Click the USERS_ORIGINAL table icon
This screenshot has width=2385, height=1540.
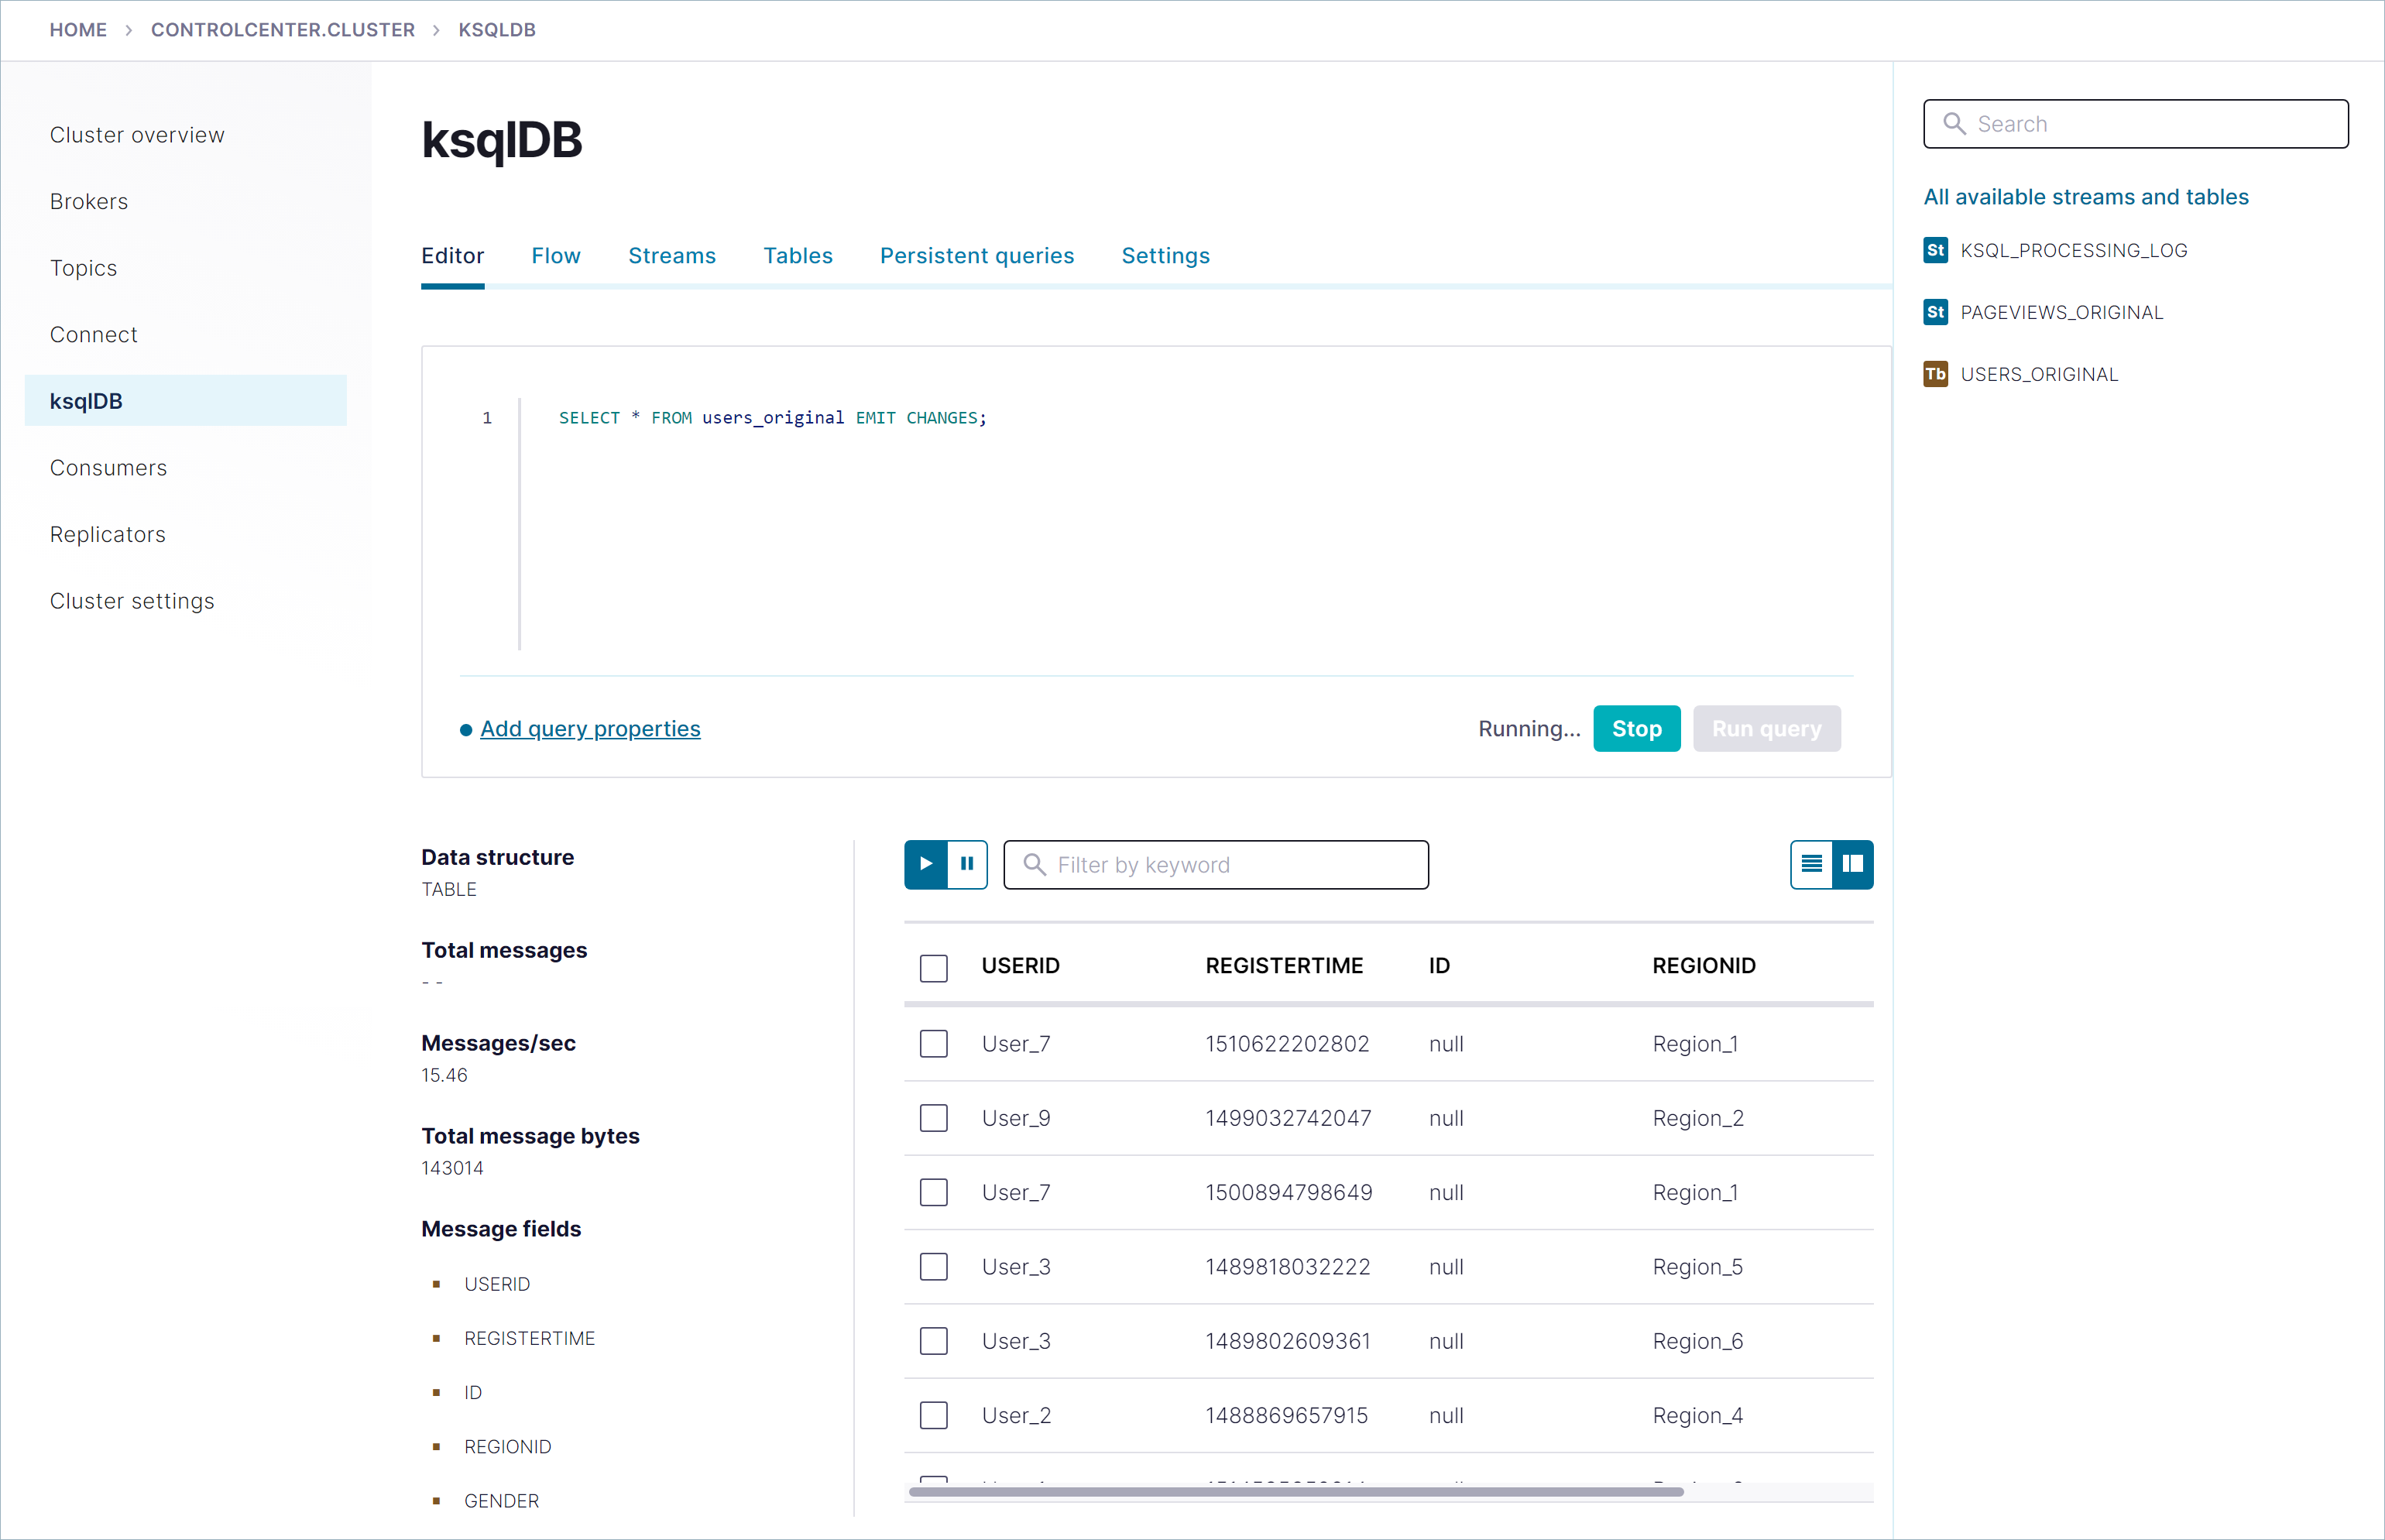(x=1935, y=374)
